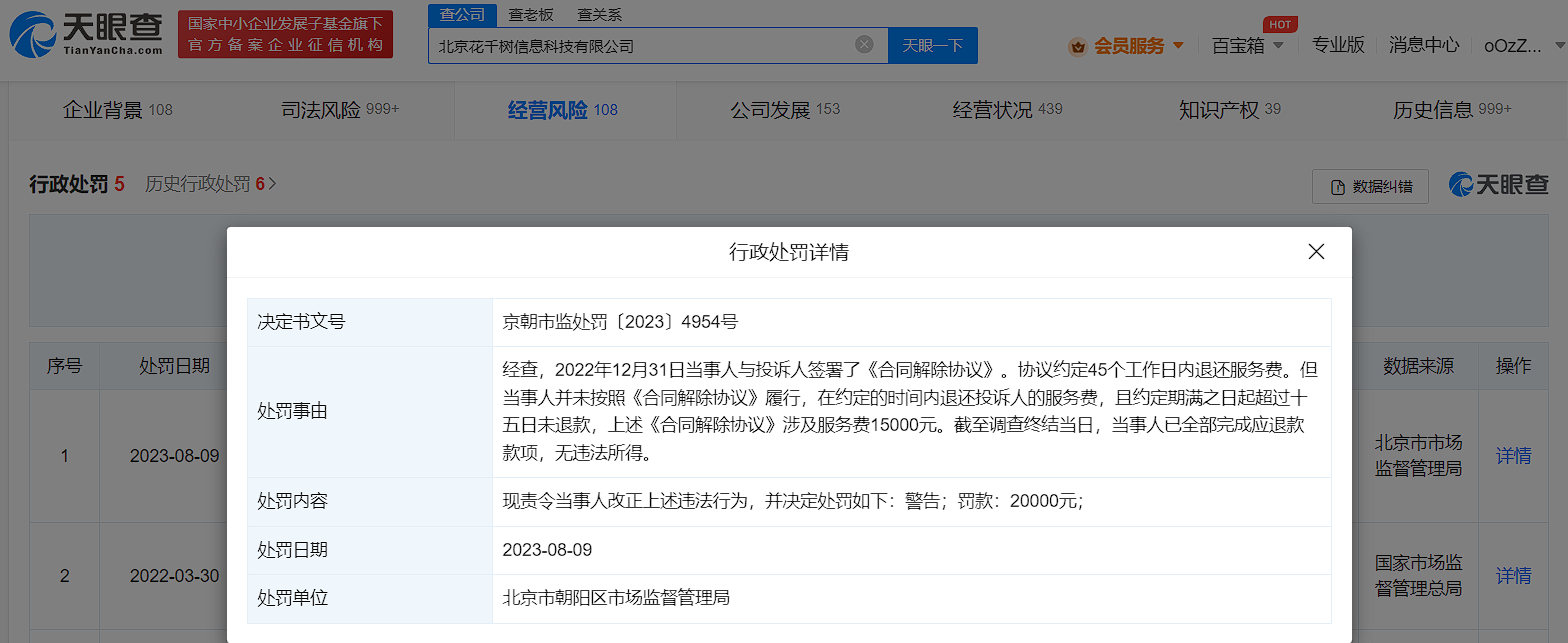
Task: Click the 处罚内容 fine amount text
Action: click(793, 502)
